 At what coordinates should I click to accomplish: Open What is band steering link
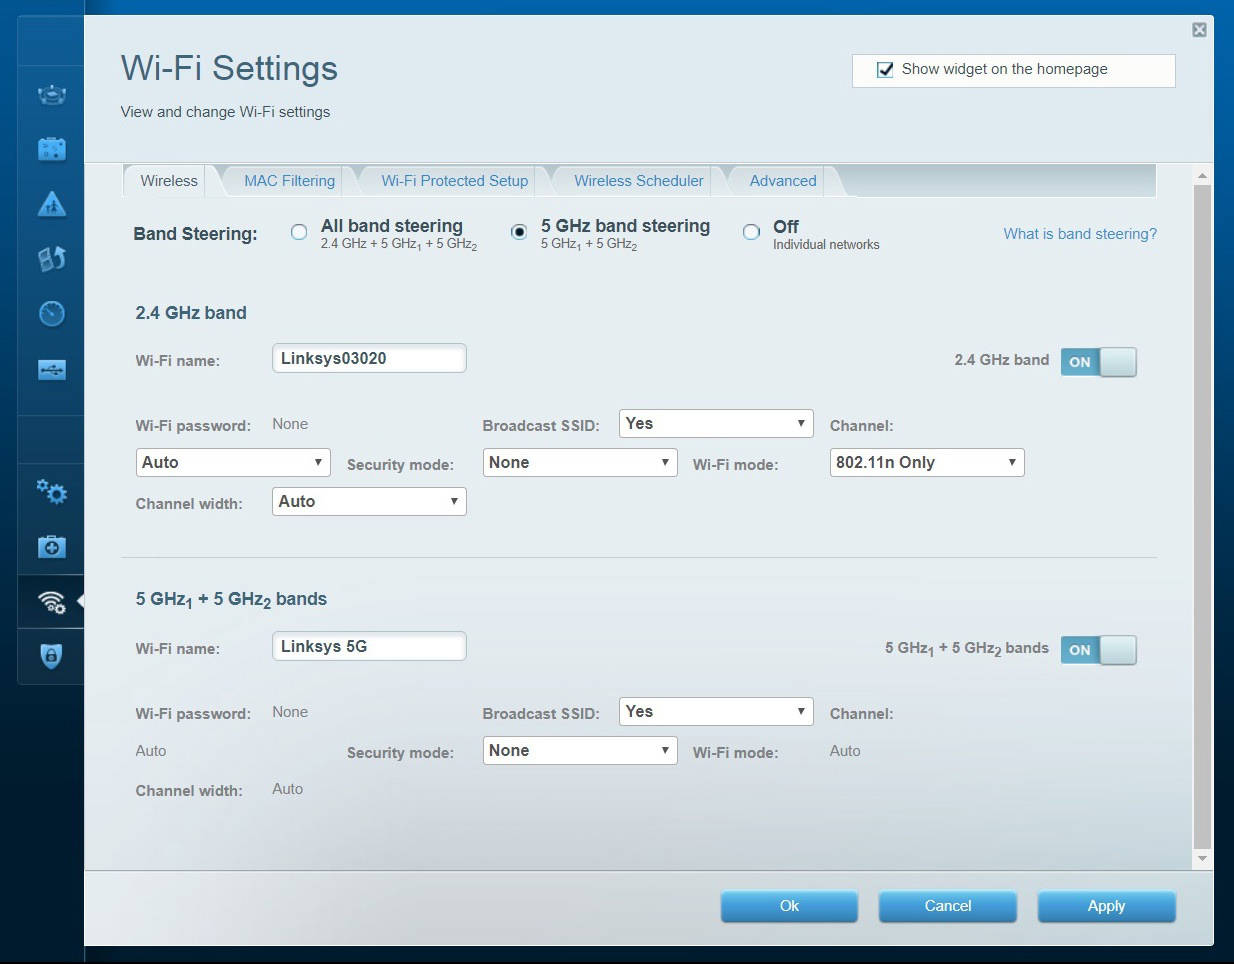click(x=1080, y=233)
